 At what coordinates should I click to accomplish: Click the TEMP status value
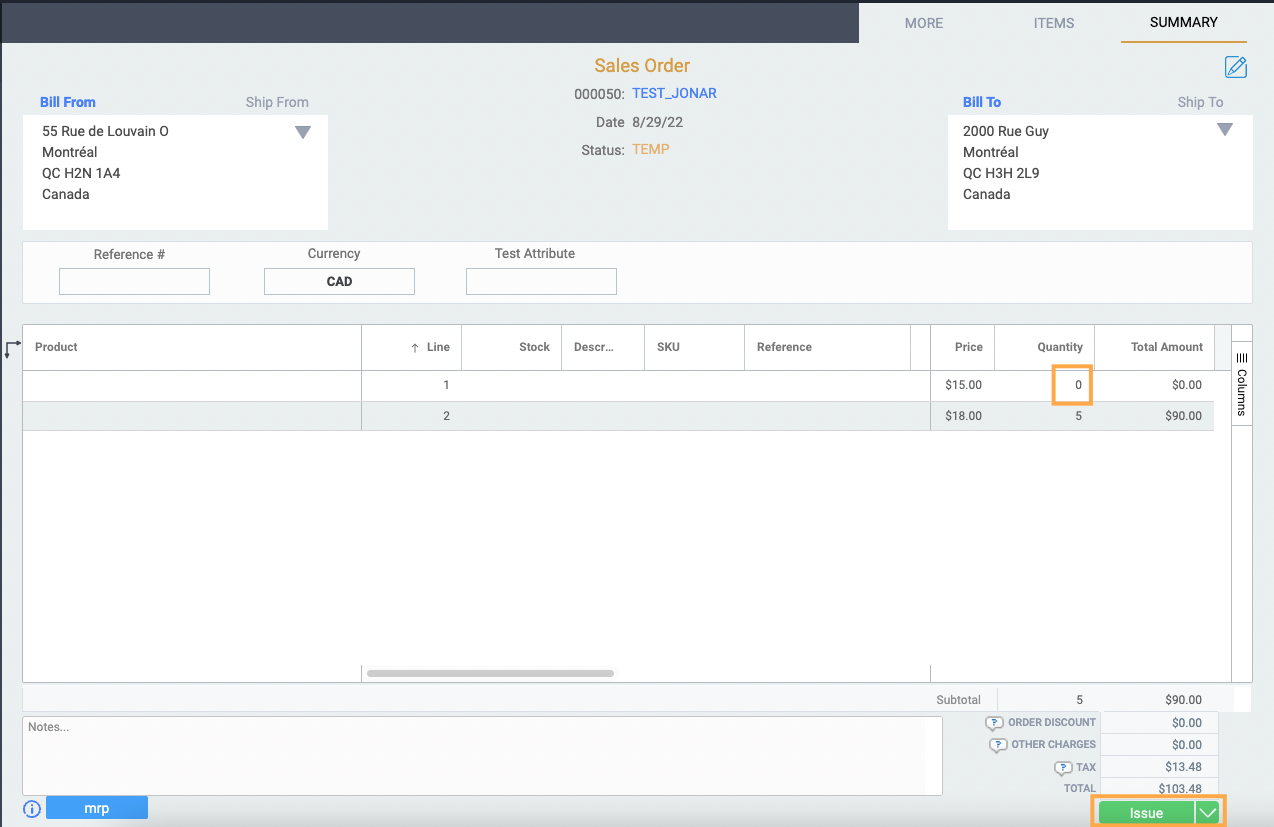pos(651,149)
